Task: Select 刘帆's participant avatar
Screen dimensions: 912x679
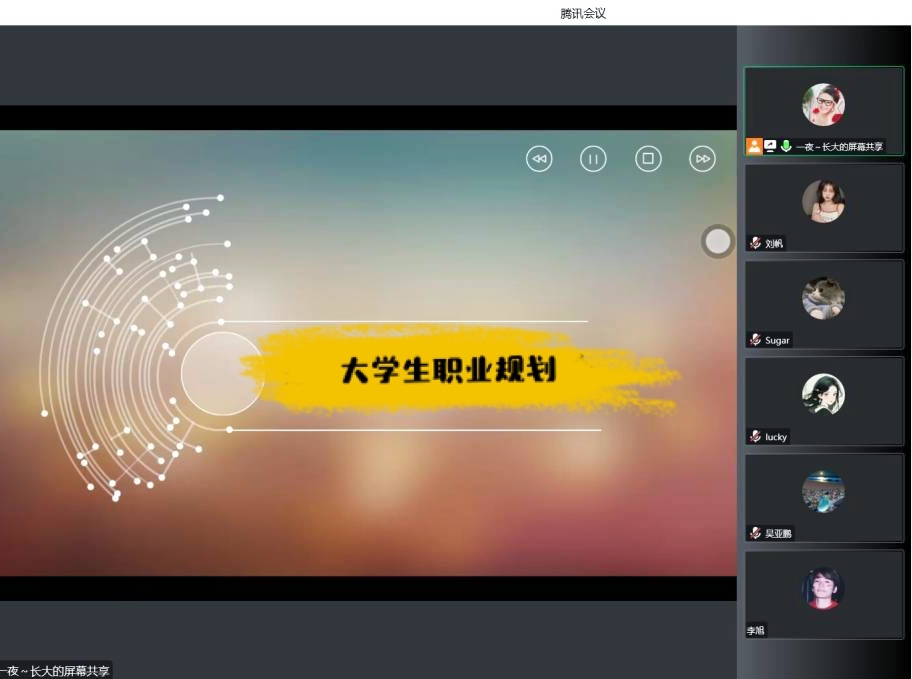Action: point(823,202)
